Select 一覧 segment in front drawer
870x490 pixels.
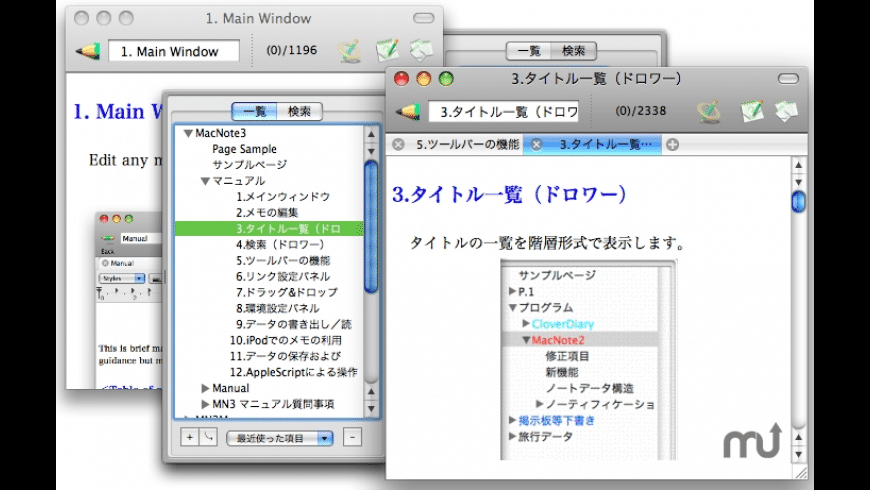[x=254, y=111]
